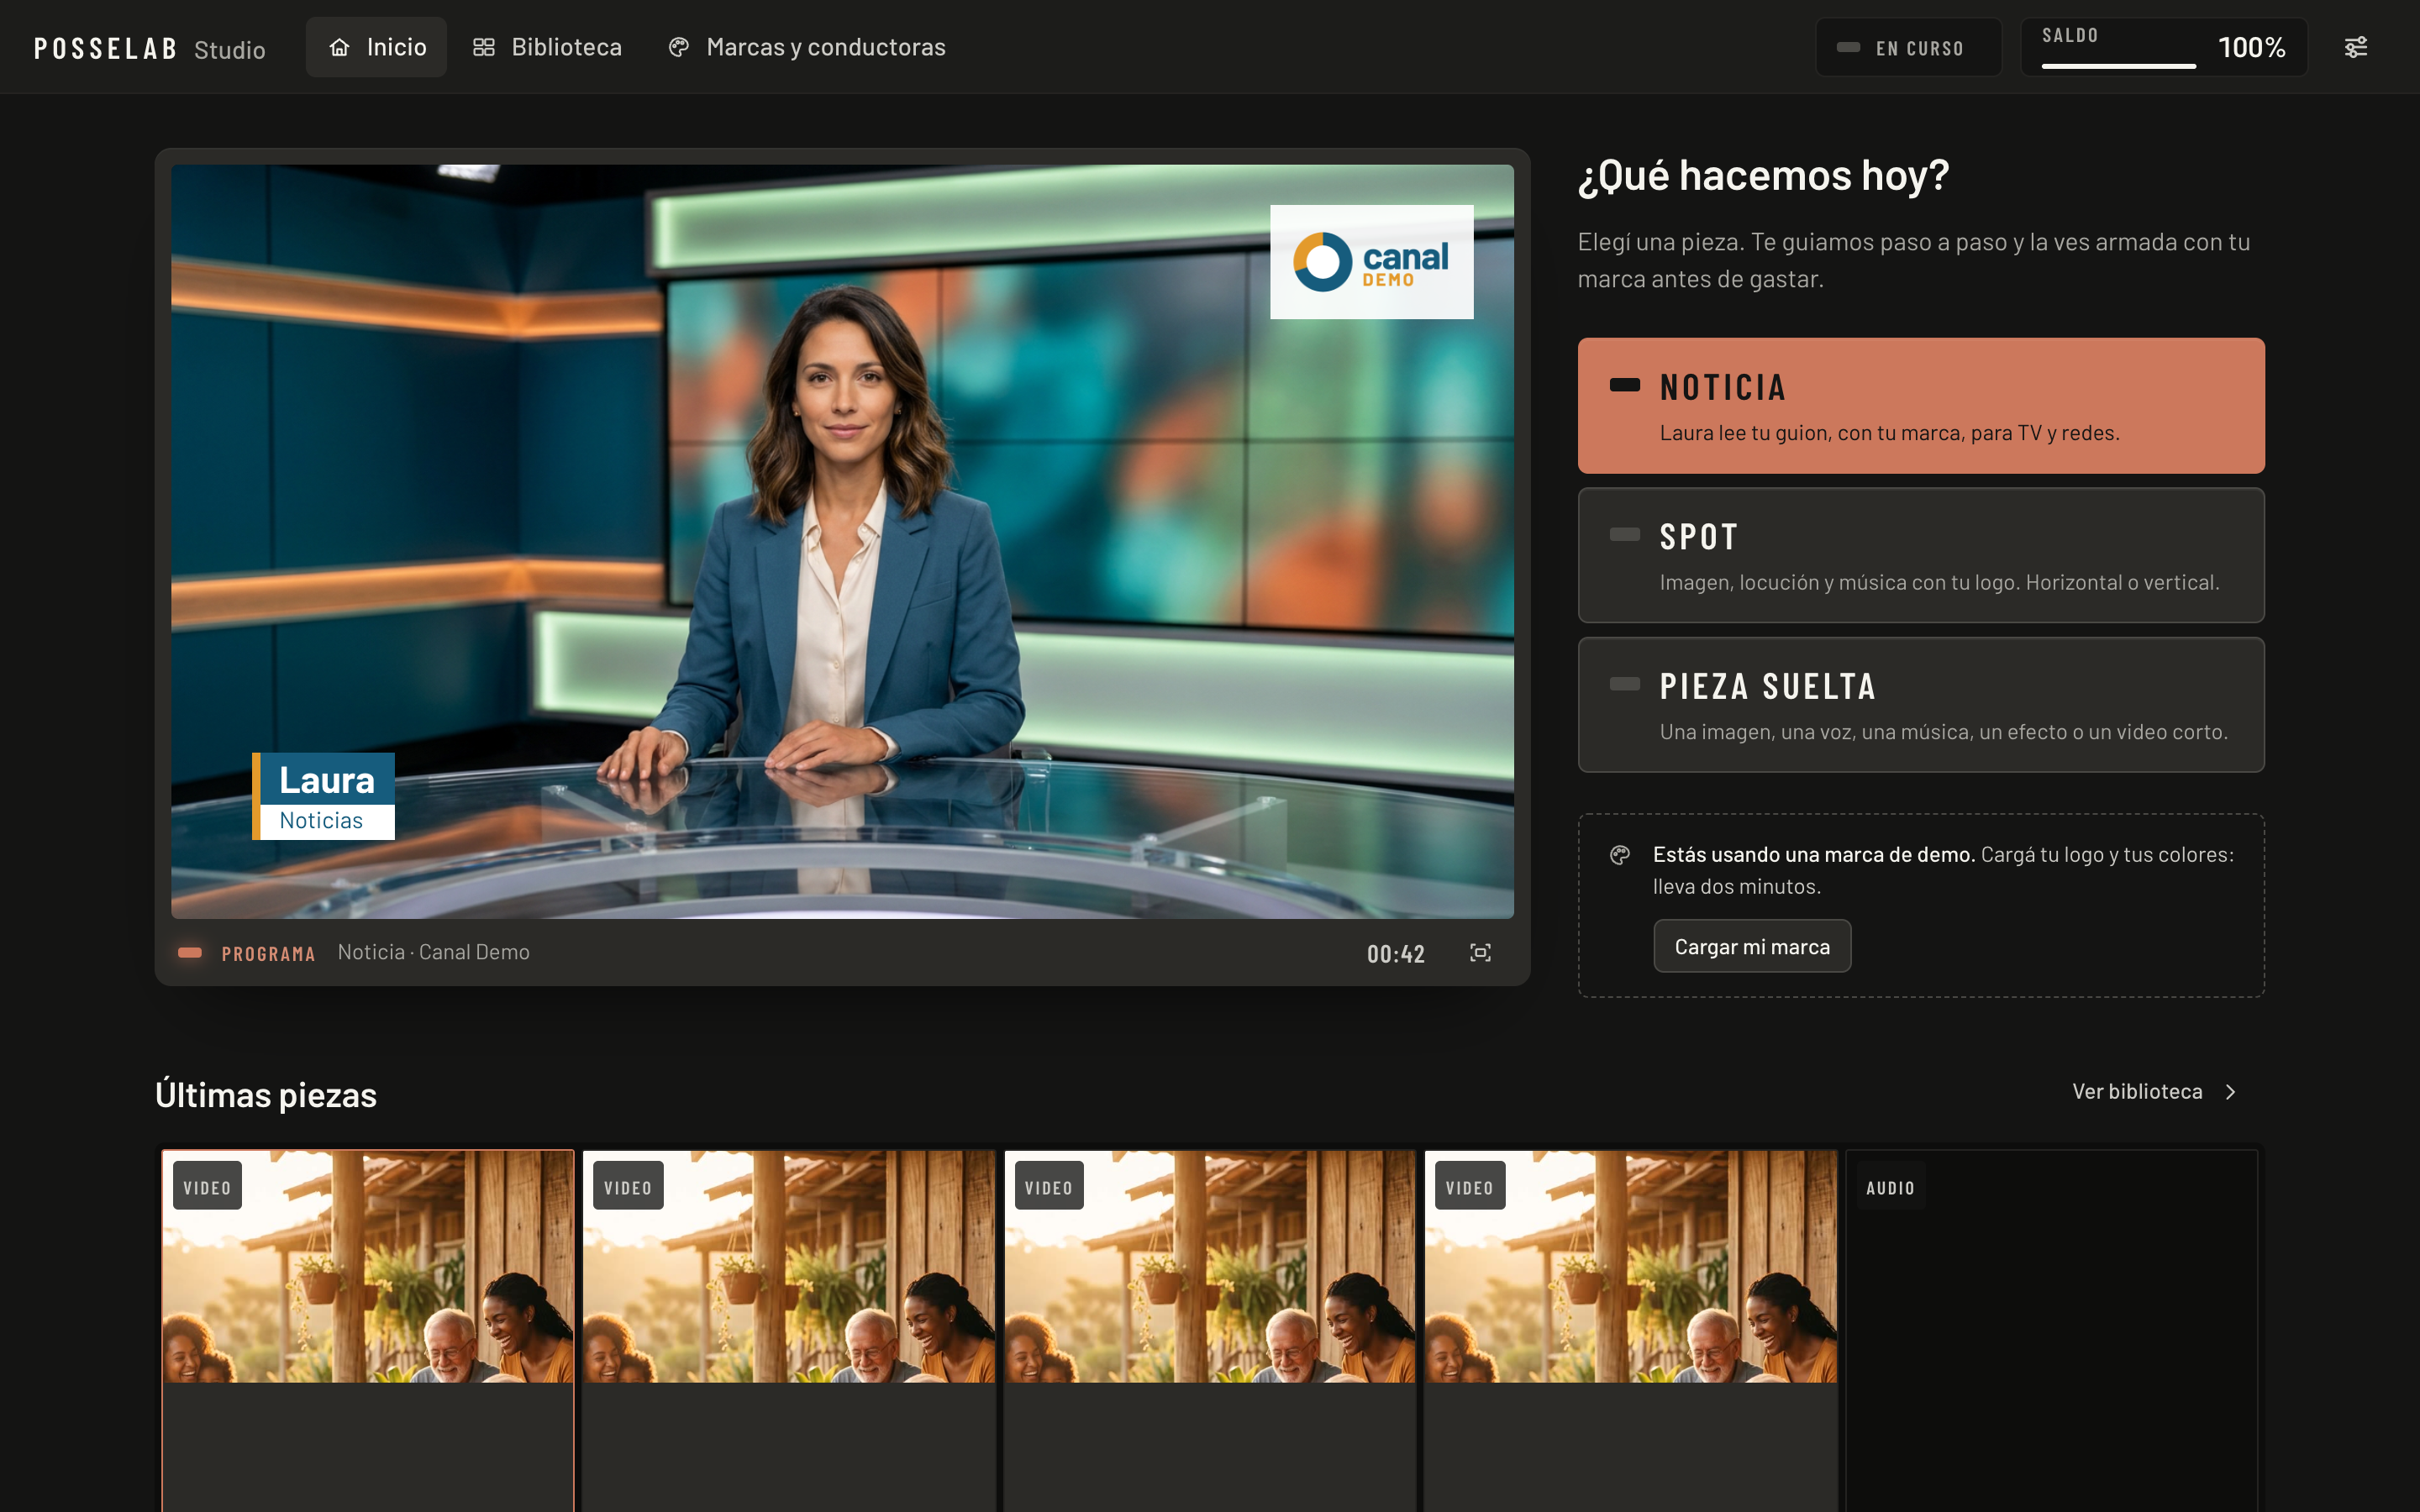The width and height of the screenshot is (2420, 1512).
Task: Click the Ver biblioteca chevron arrow
Action: (x=2230, y=1092)
